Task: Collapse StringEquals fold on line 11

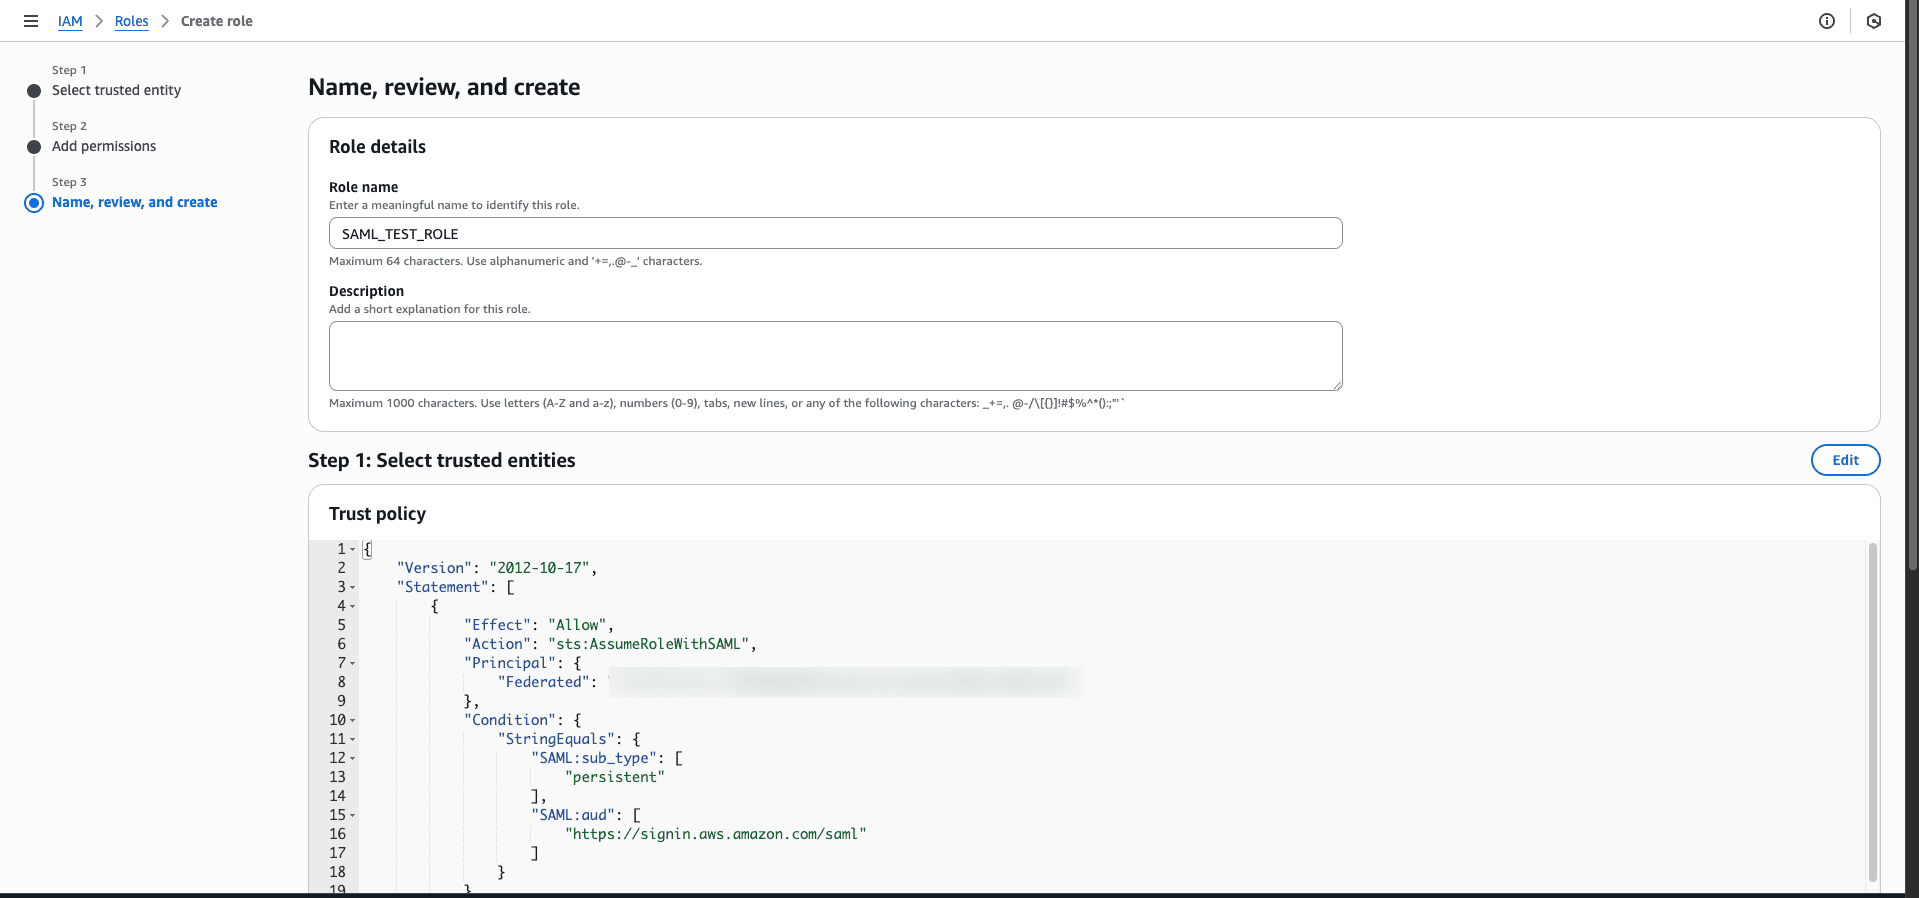Action: (353, 740)
